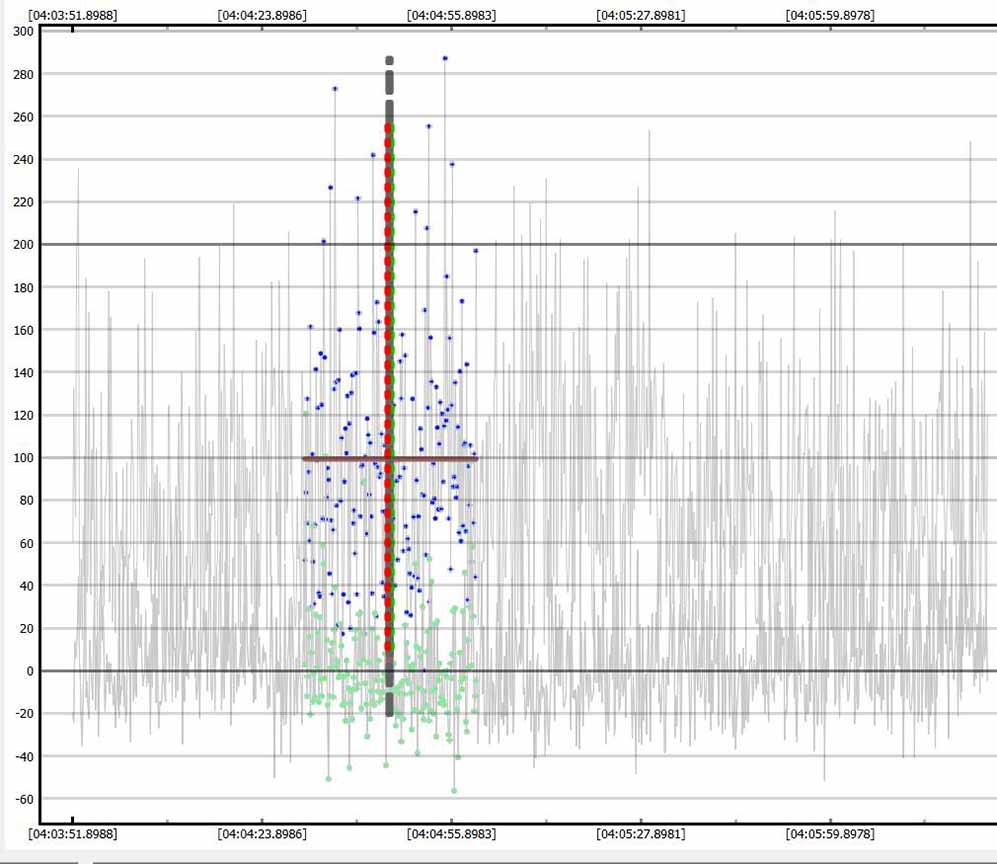Click top axis timestamp 04:05:59.8978

(831, 15)
